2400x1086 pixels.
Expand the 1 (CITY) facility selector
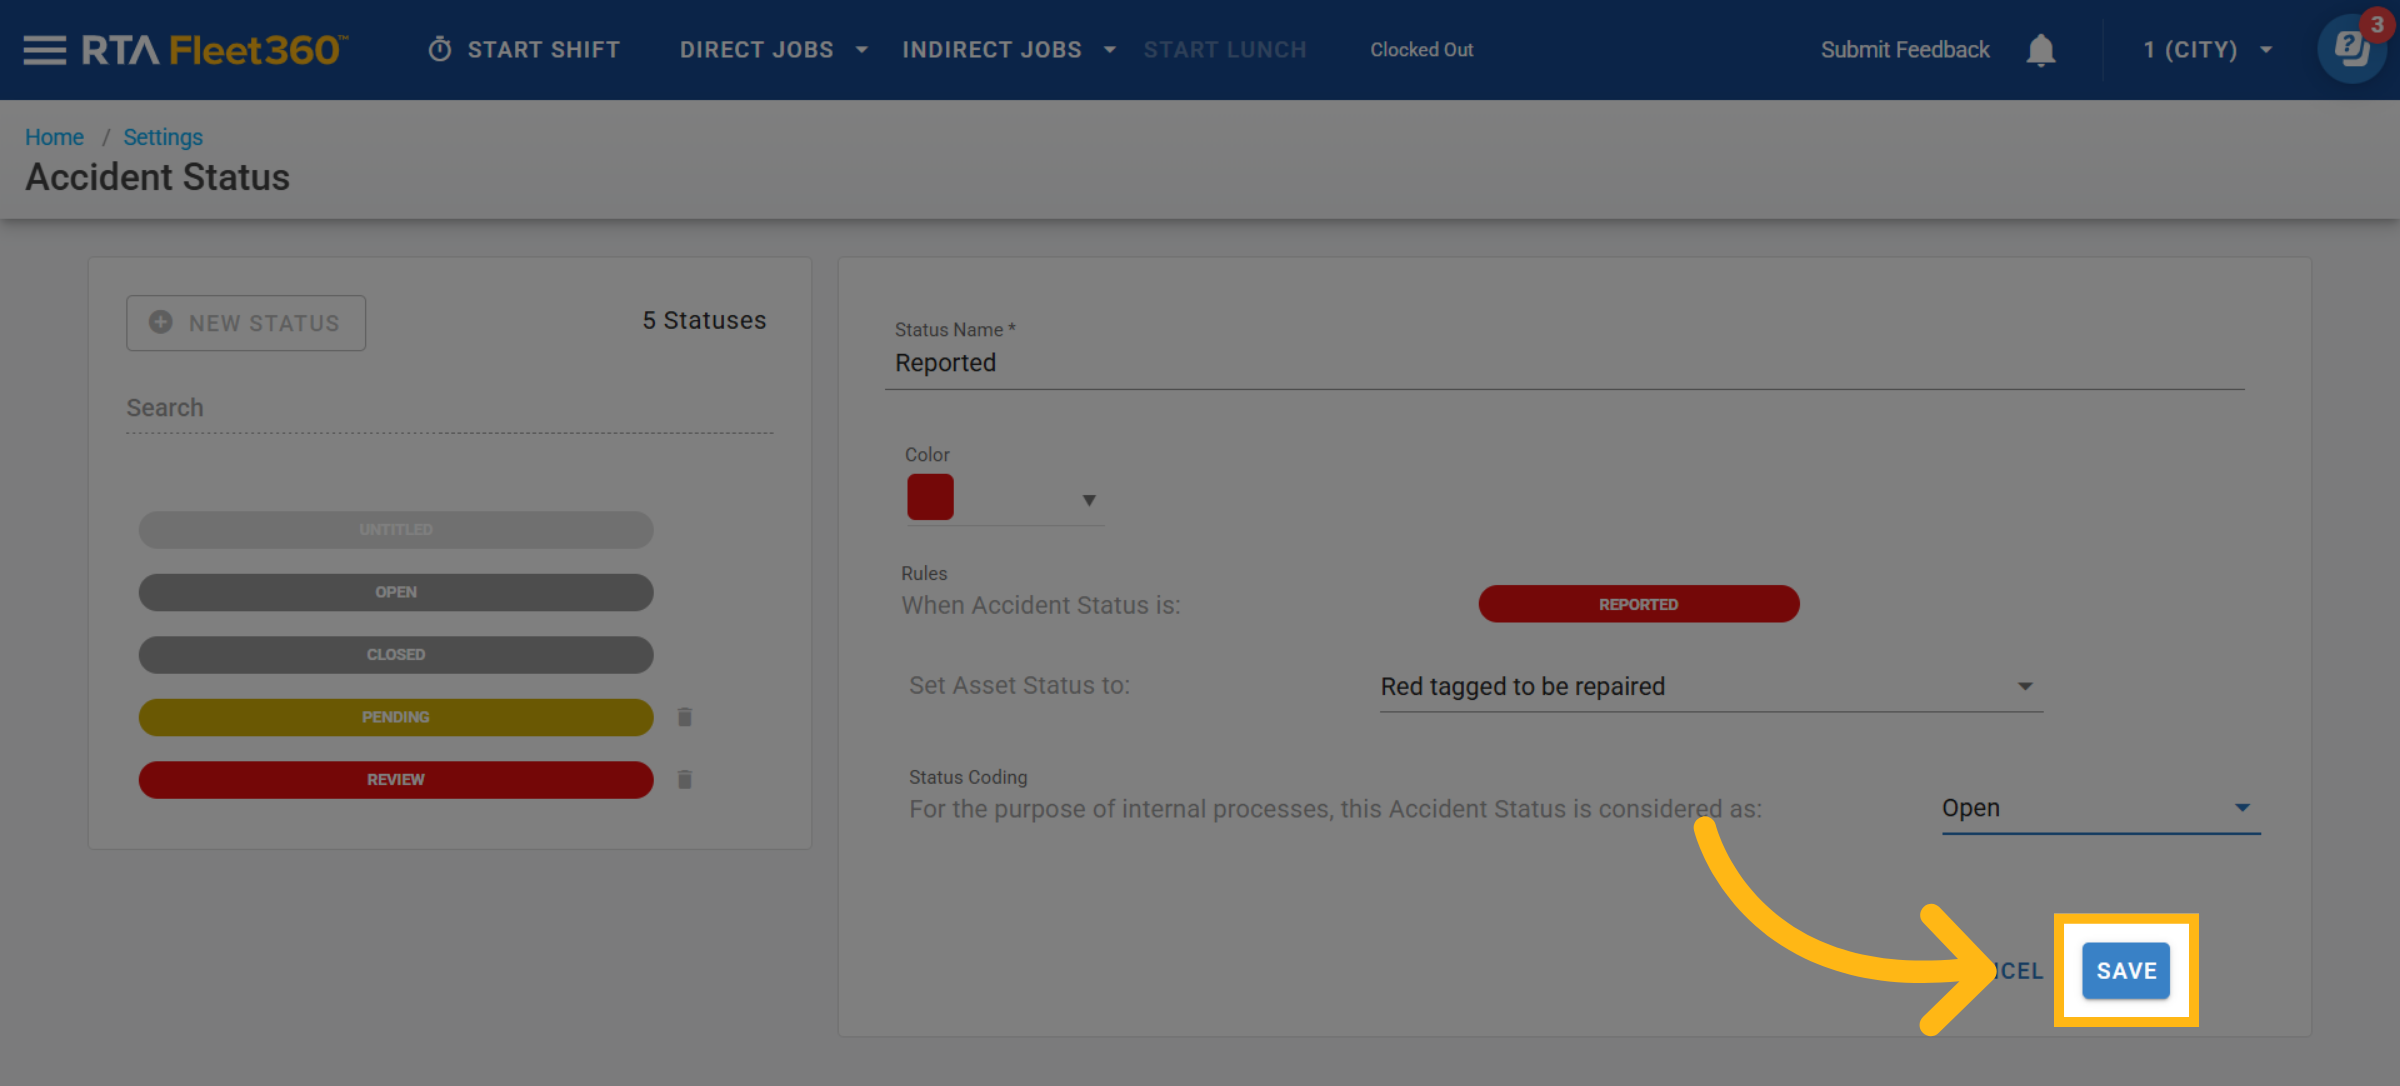click(2207, 50)
